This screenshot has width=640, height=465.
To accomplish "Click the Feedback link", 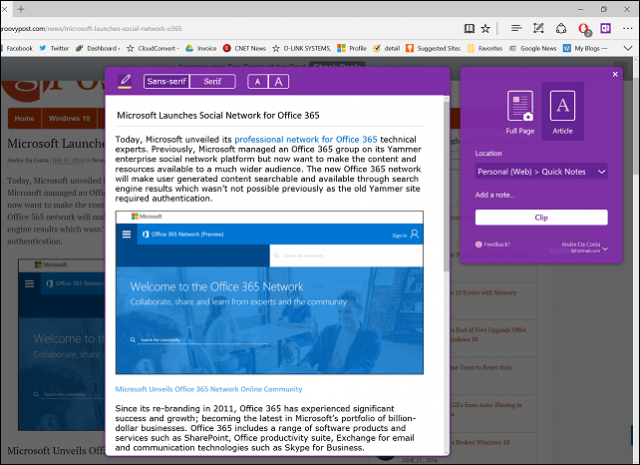I will [493, 244].
